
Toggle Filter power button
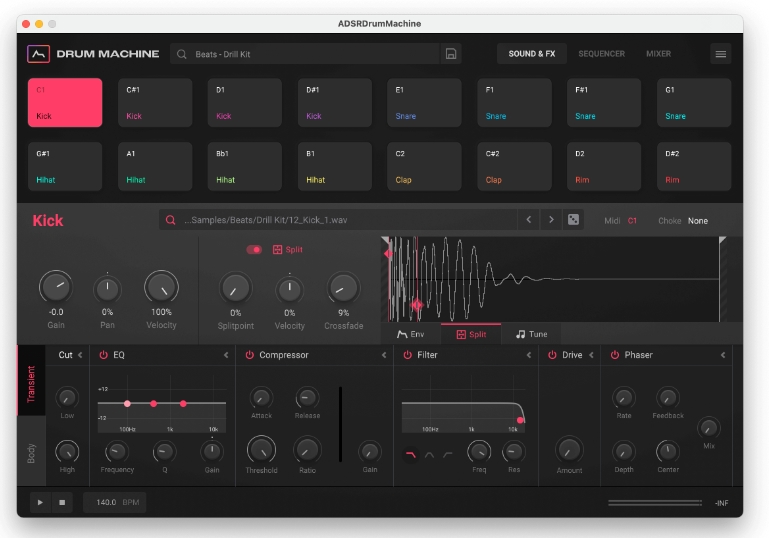[408, 355]
